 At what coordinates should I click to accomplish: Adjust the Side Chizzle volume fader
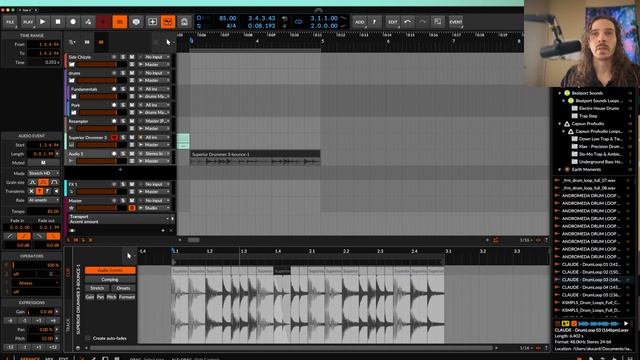pyautogui.click(x=101, y=64)
